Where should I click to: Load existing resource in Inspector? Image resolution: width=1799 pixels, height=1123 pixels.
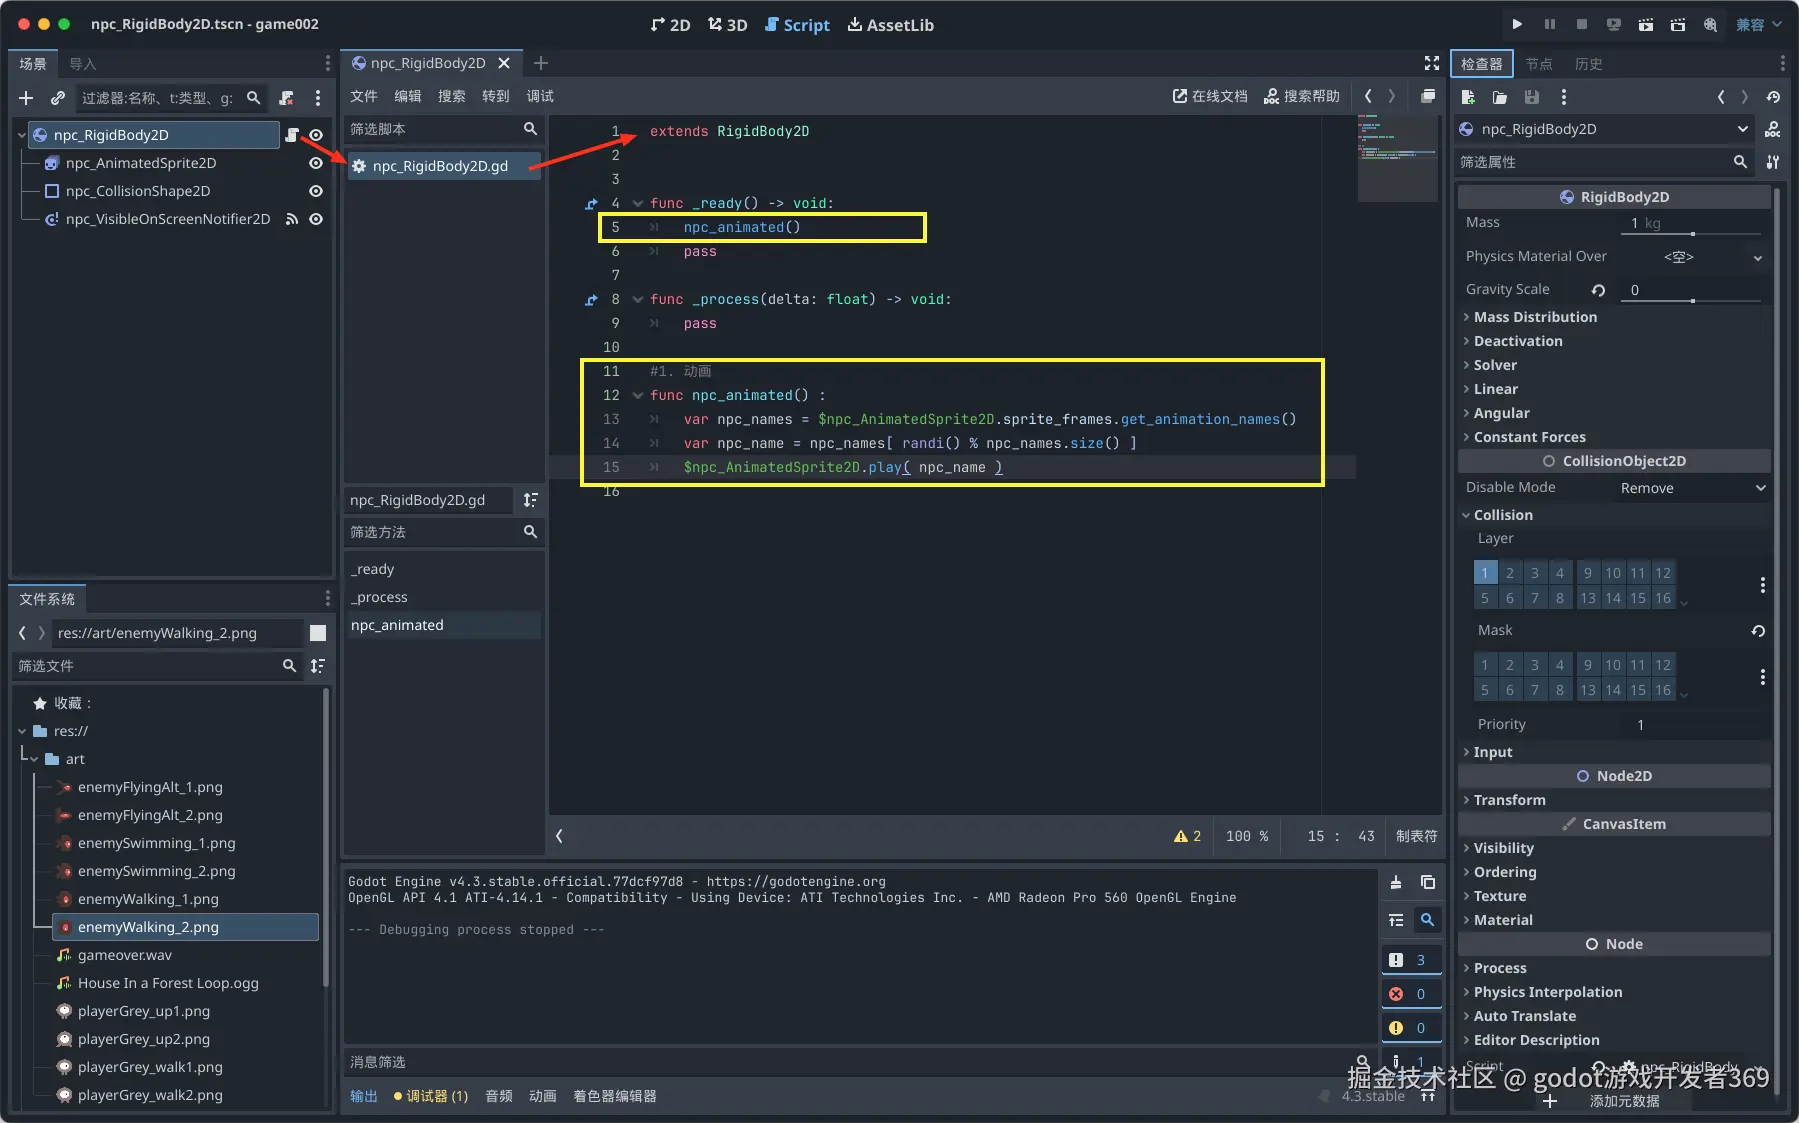pyautogui.click(x=1500, y=97)
